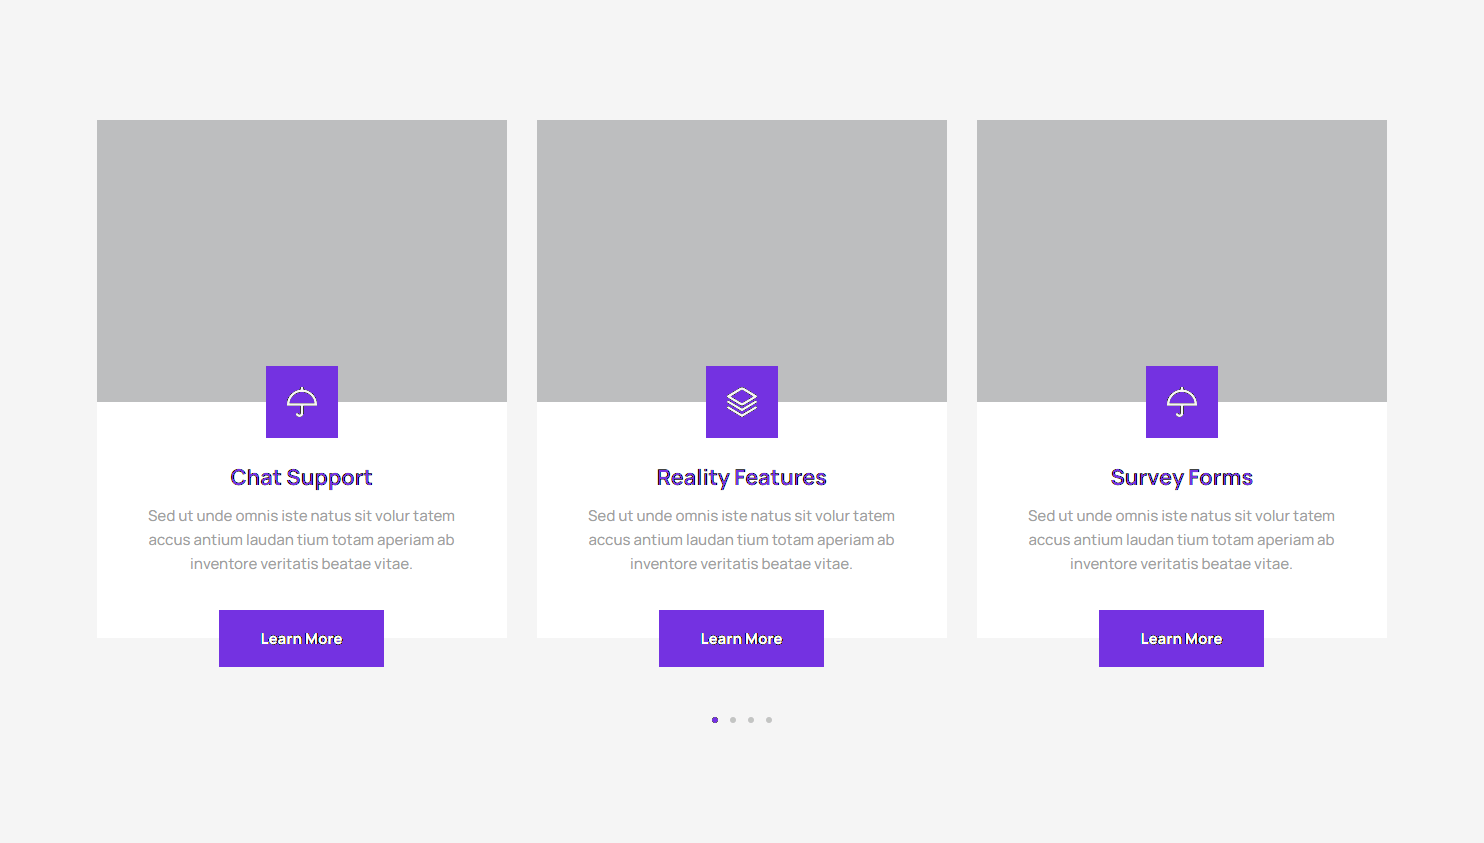Click the gray image above Reality Features
This screenshot has width=1484, height=843.
[742, 240]
